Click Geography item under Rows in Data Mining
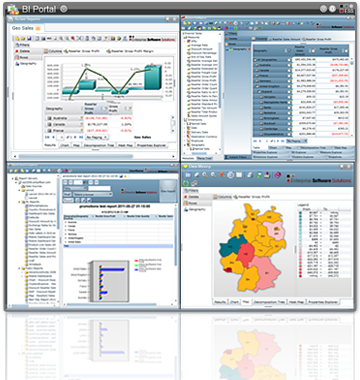Screen dimensions: 360x380 click(197, 209)
